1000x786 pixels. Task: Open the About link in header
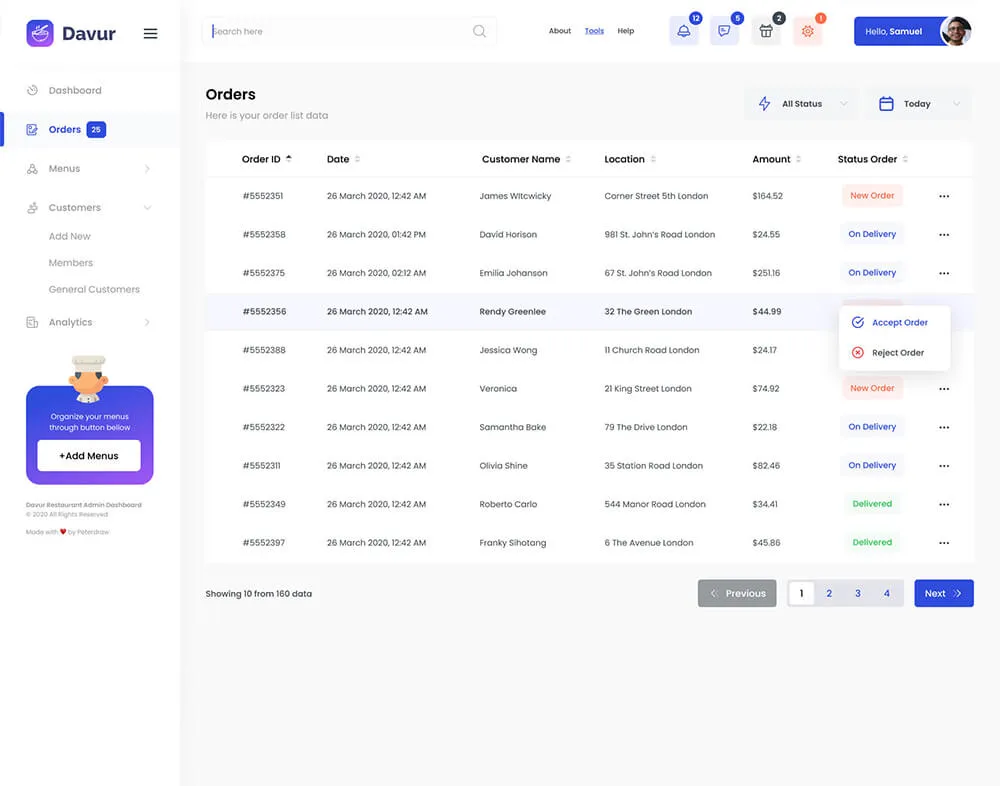click(560, 31)
